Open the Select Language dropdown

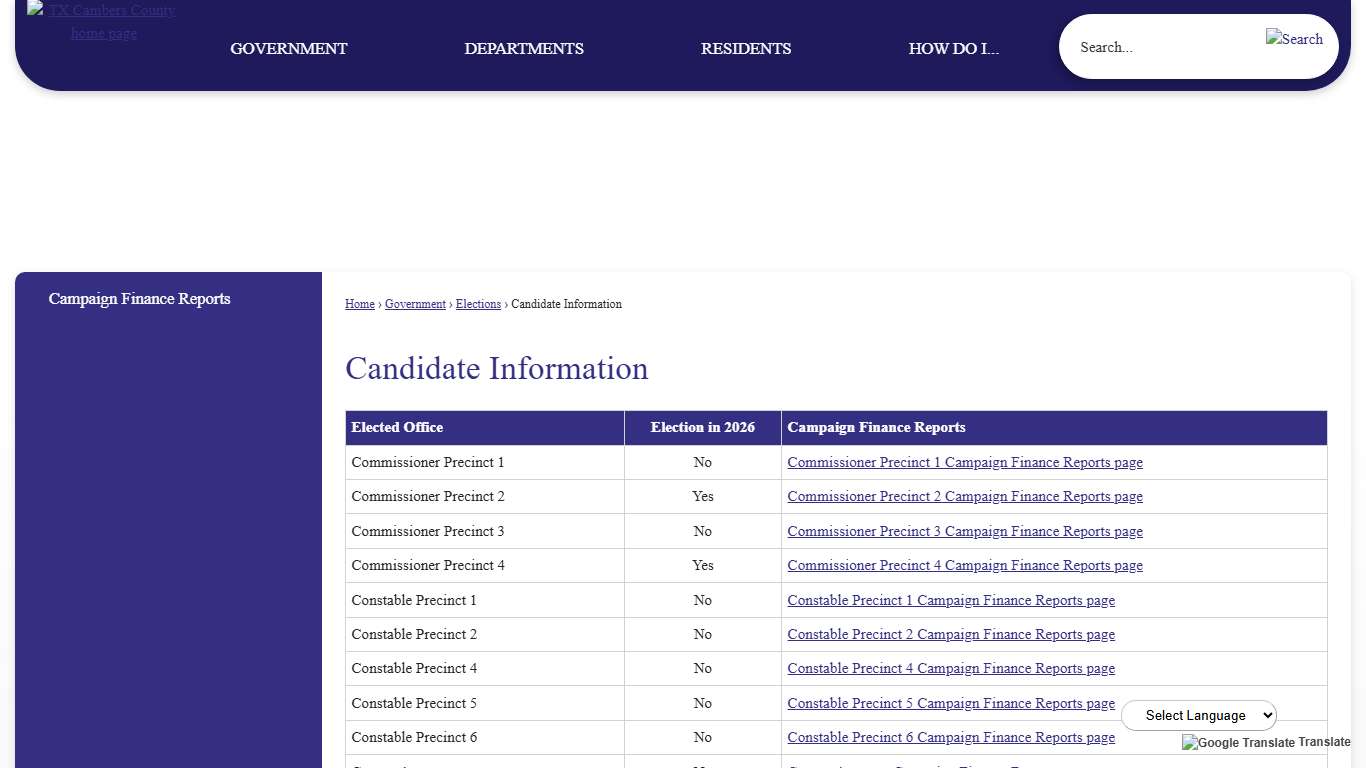click(1198, 715)
